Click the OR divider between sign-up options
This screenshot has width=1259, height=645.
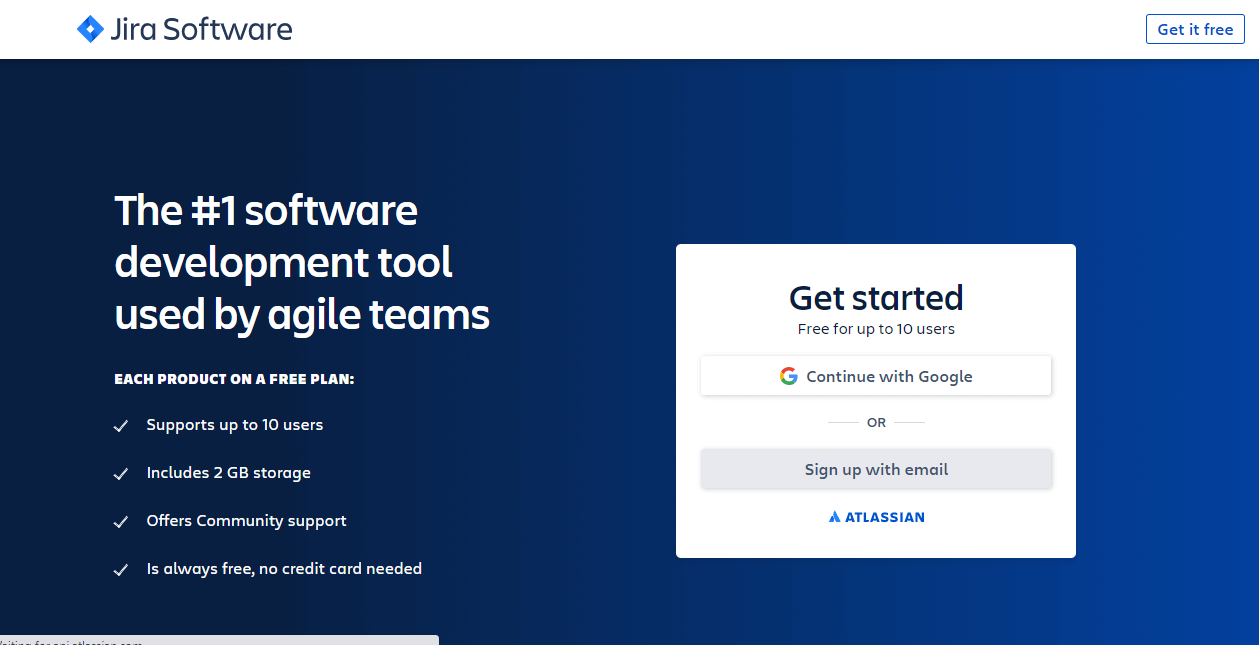[876, 422]
